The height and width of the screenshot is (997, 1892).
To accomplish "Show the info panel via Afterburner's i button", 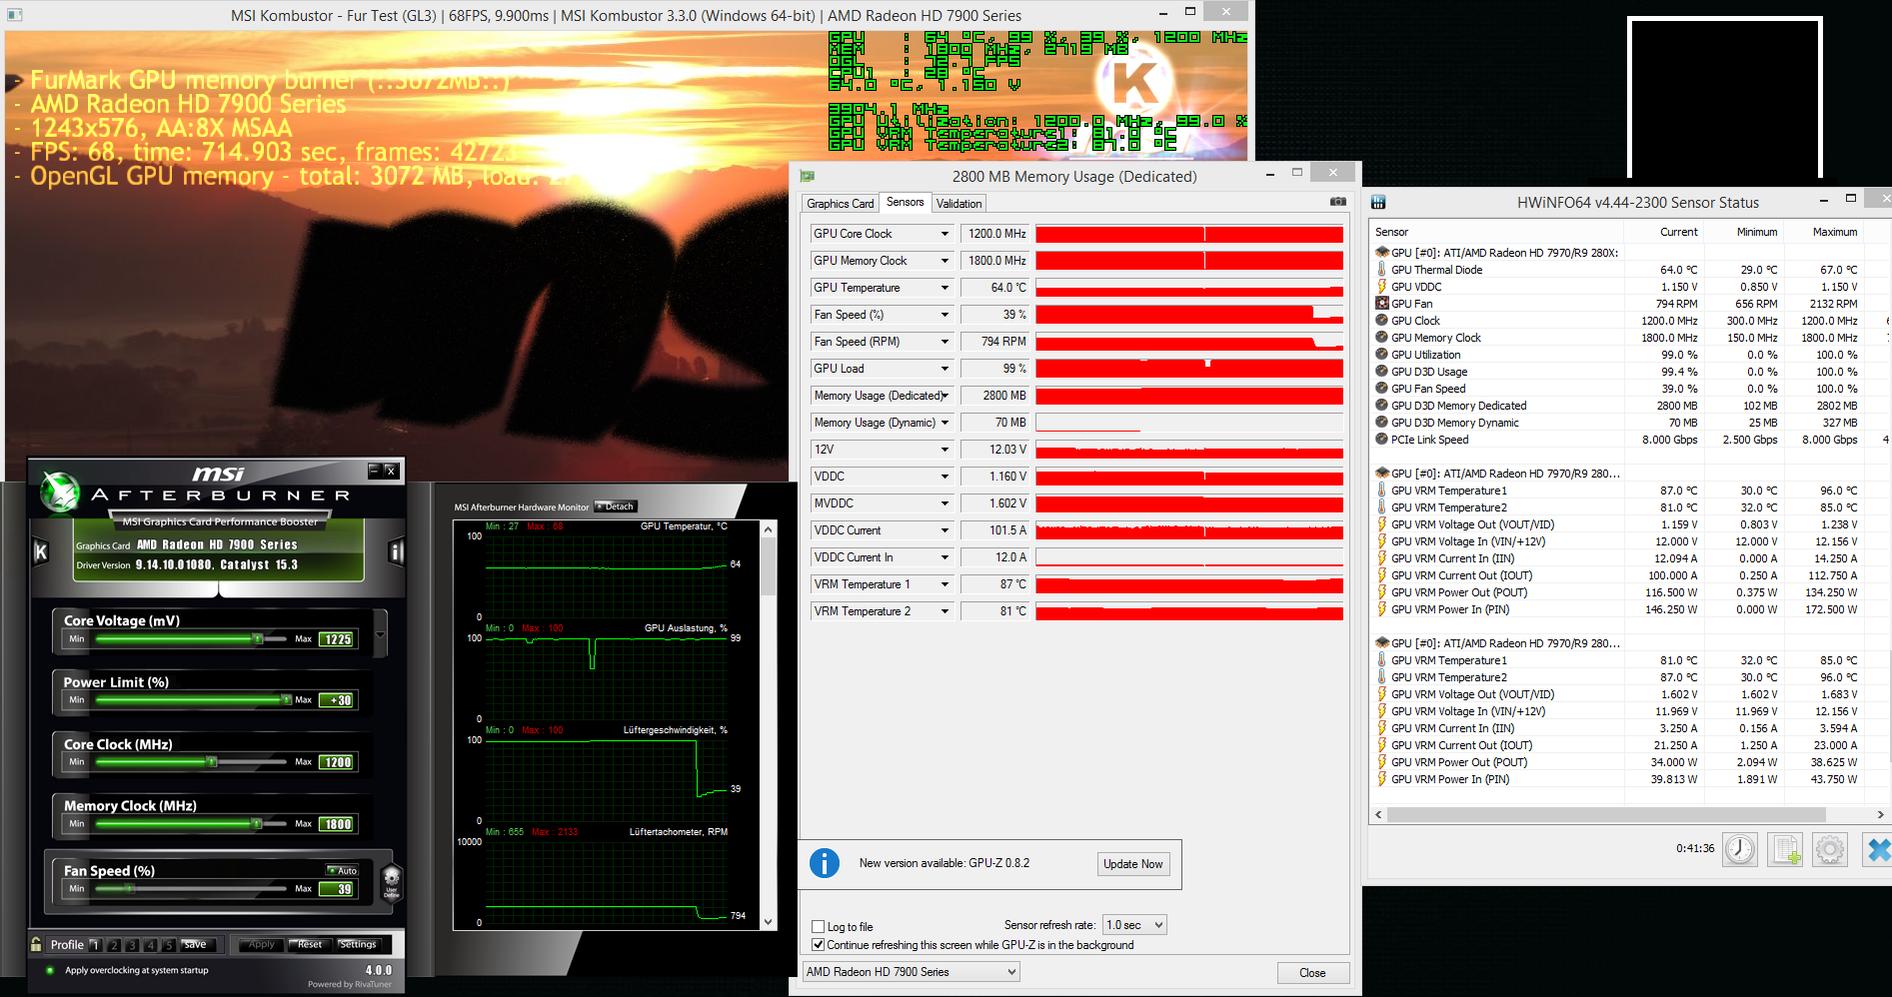I will pos(396,552).
